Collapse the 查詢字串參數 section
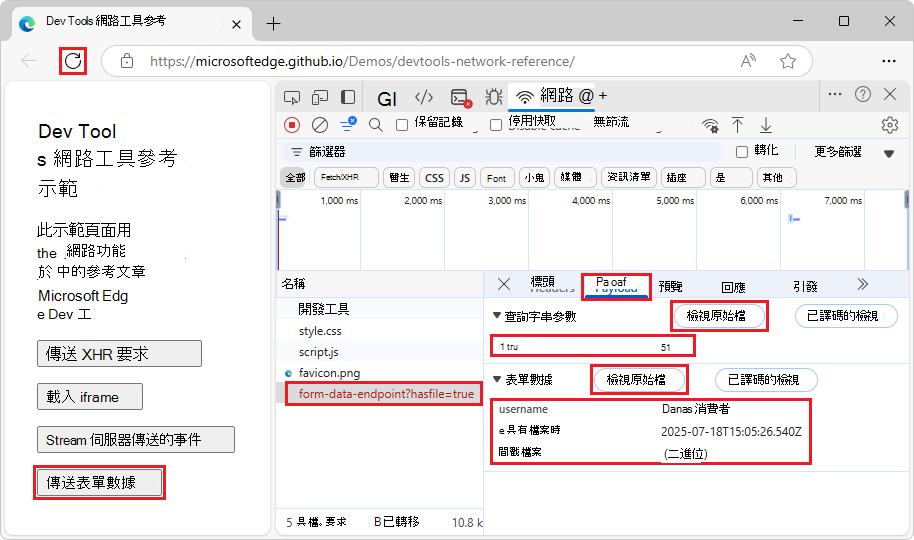This screenshot has width=914, height=540. pos(497,315)
